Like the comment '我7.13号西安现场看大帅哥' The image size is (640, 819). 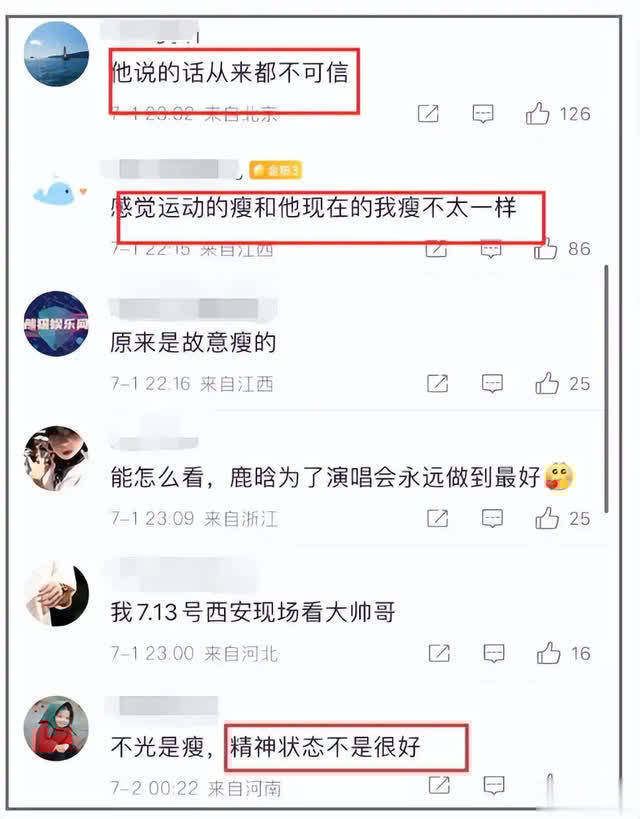click(549, 653)
